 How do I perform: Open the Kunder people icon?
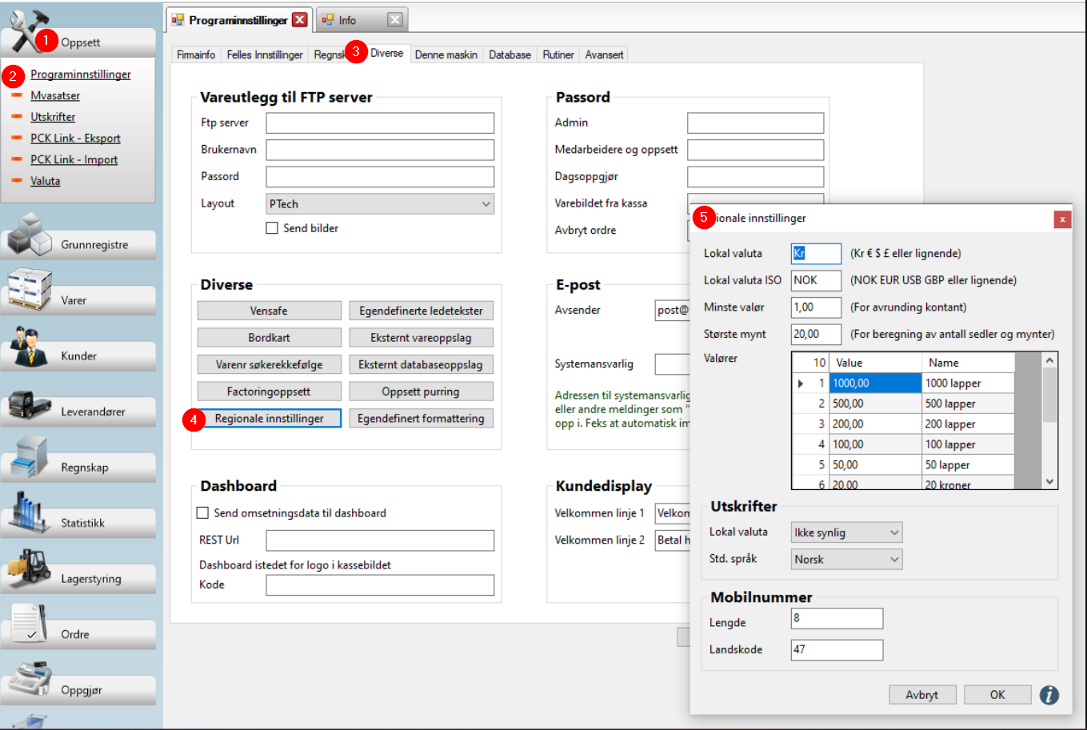pyautogui.click(x=29, y=345)
